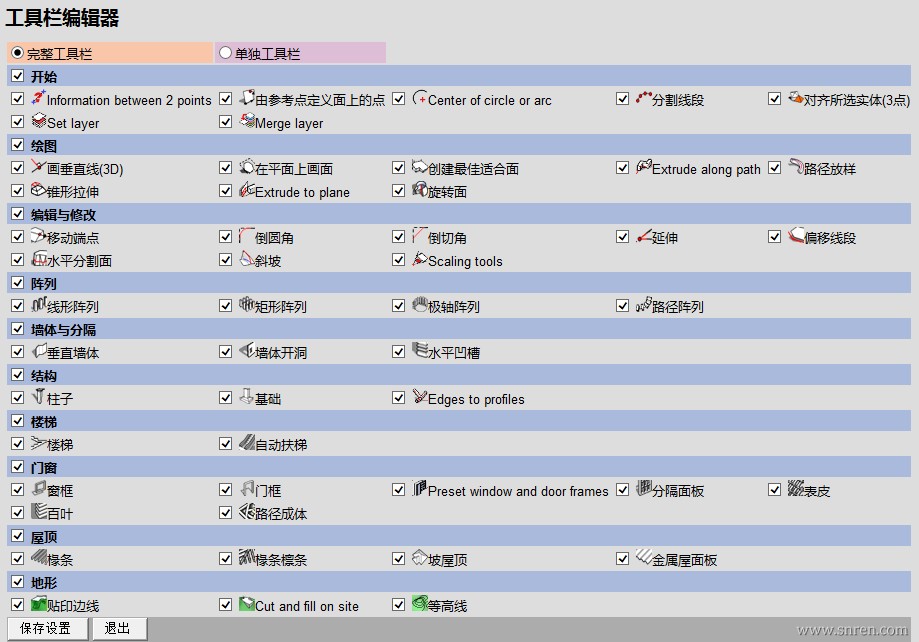
Task: Click the 等高线 tool icon
Action: click(420, 604)
